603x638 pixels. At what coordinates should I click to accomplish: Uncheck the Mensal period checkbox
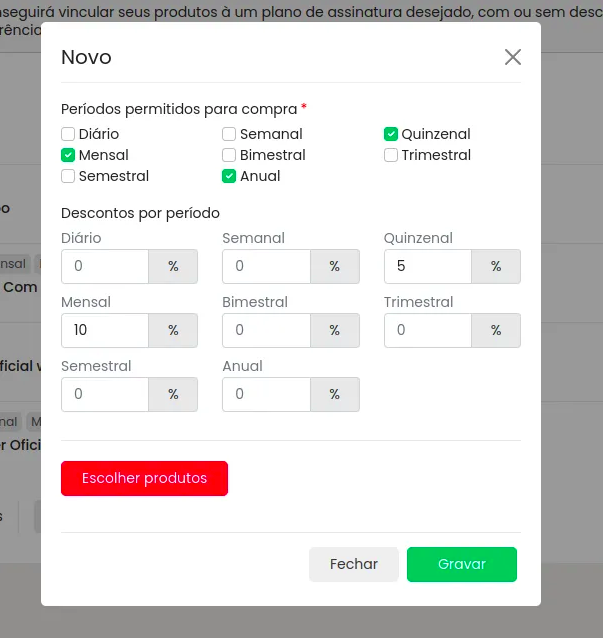[68, 155]
